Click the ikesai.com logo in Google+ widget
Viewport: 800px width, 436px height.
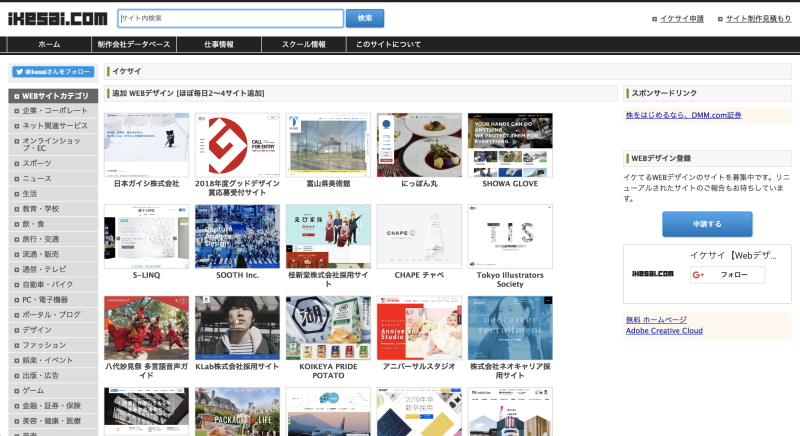point(653,274)
